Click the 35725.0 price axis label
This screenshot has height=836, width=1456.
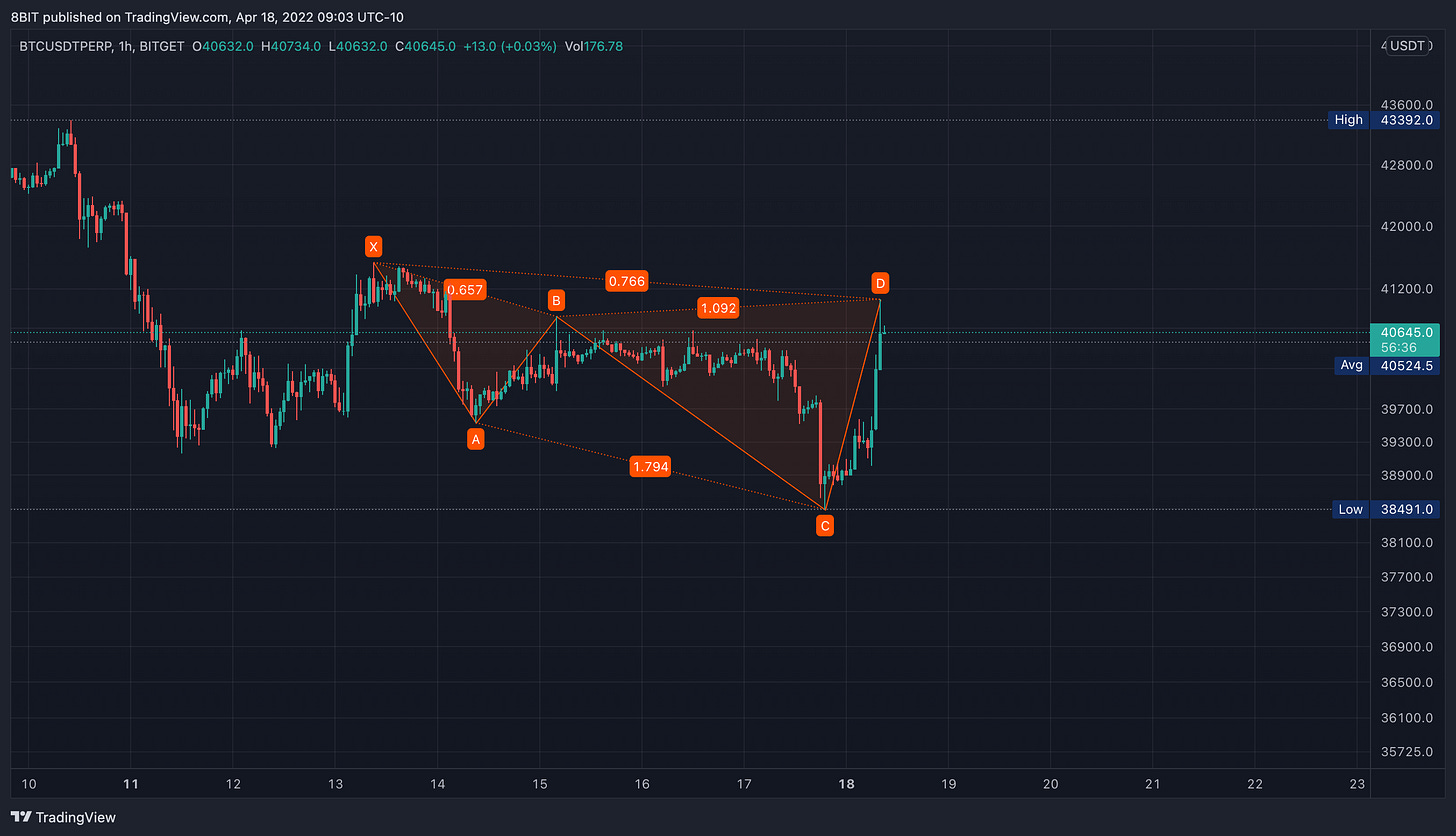pyautogui.click(x=1407, y=751)
